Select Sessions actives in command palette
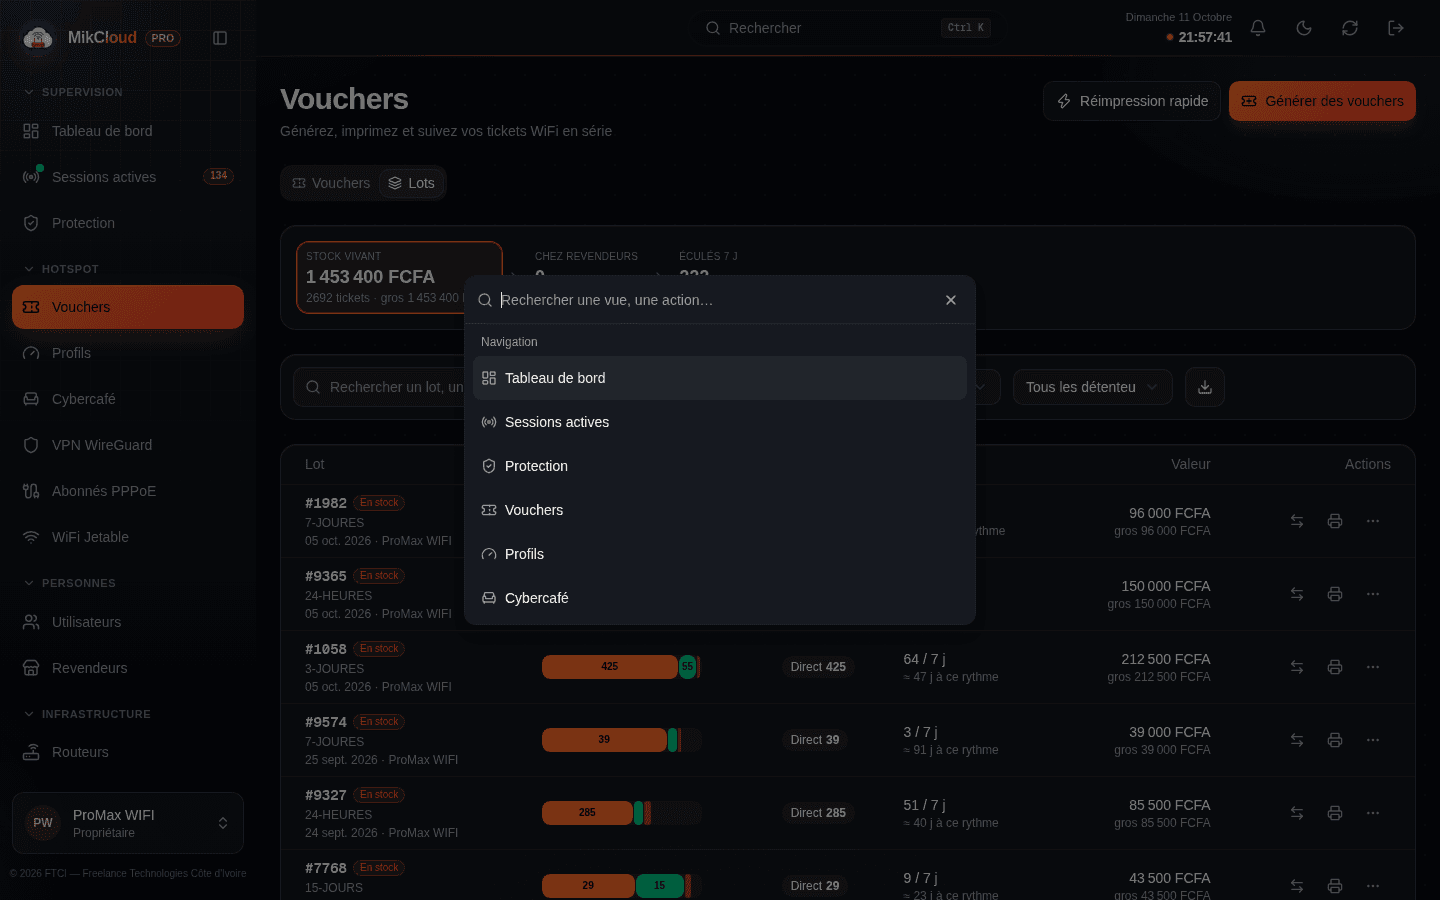Screen dimensions: 1440x900 tap(720, 422)
